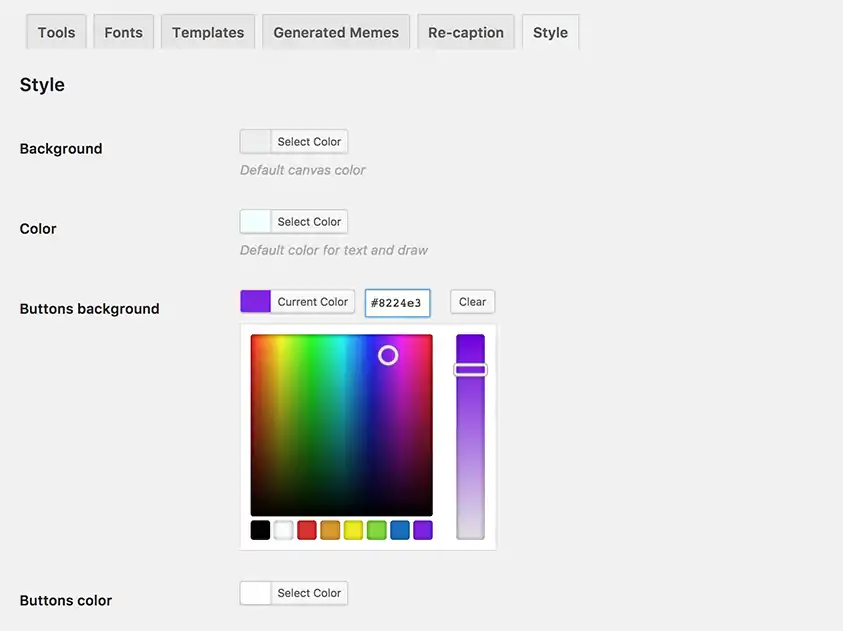Select the orange preset swatch
Screen dimensions: 843x631
tap(330, 530)
